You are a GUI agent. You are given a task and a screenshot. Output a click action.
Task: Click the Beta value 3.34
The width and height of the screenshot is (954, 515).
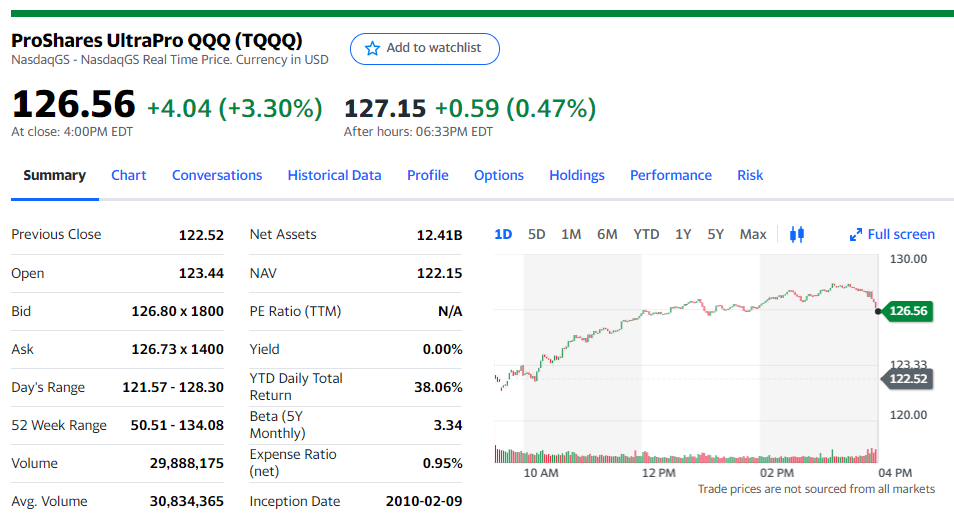pos(448,425)
